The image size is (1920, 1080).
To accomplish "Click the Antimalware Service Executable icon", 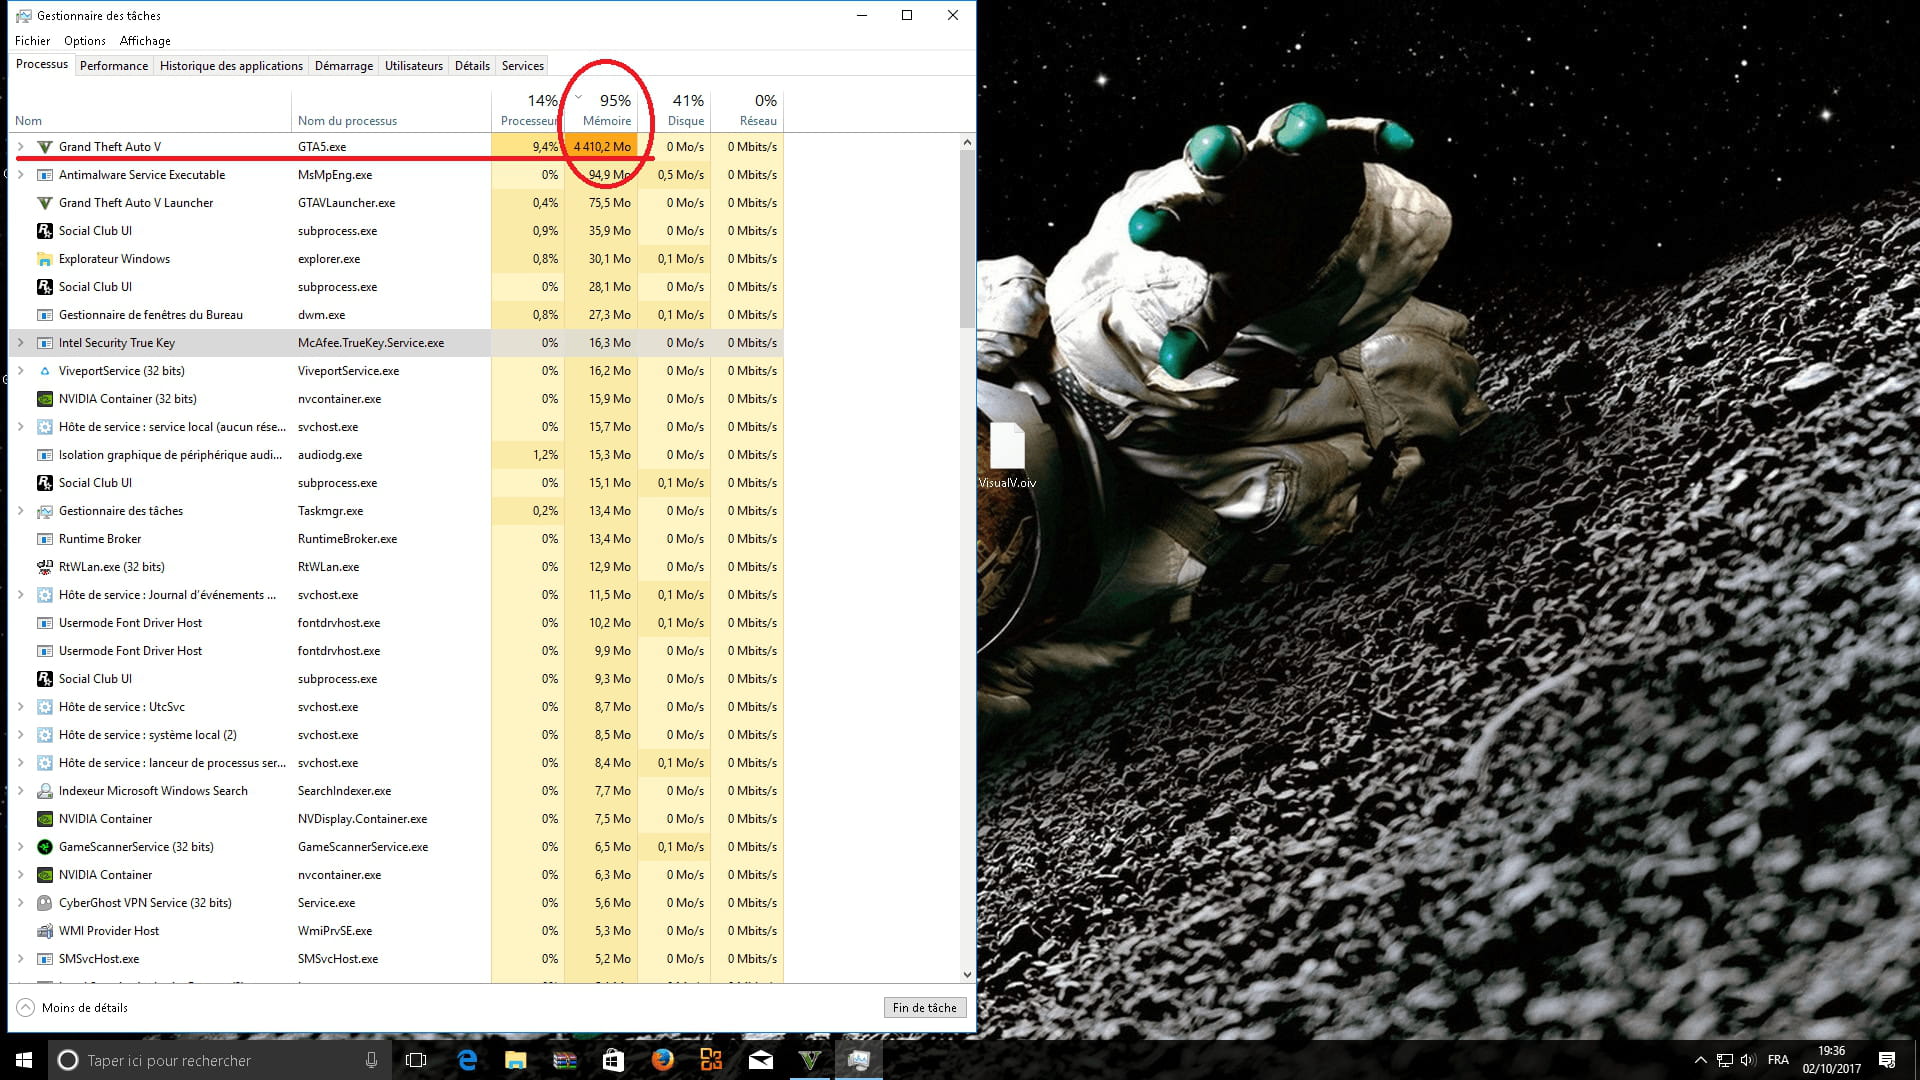I will tap(45, 175).
